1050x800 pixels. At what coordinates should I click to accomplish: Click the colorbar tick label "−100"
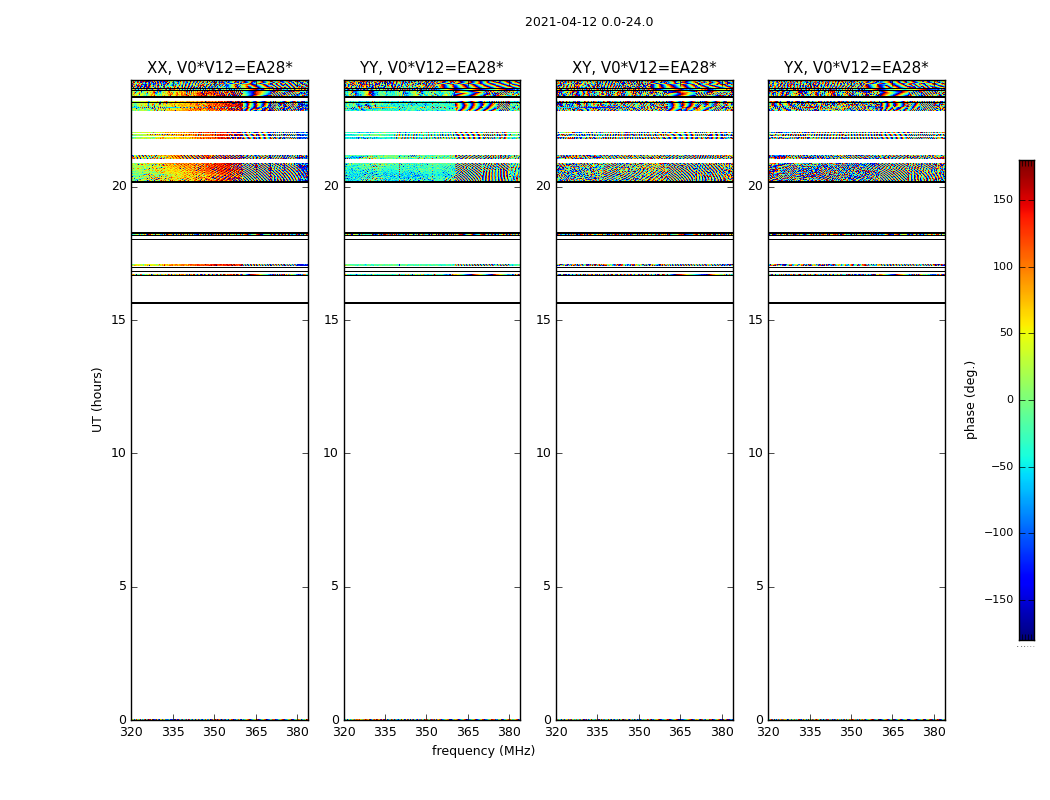999,533
